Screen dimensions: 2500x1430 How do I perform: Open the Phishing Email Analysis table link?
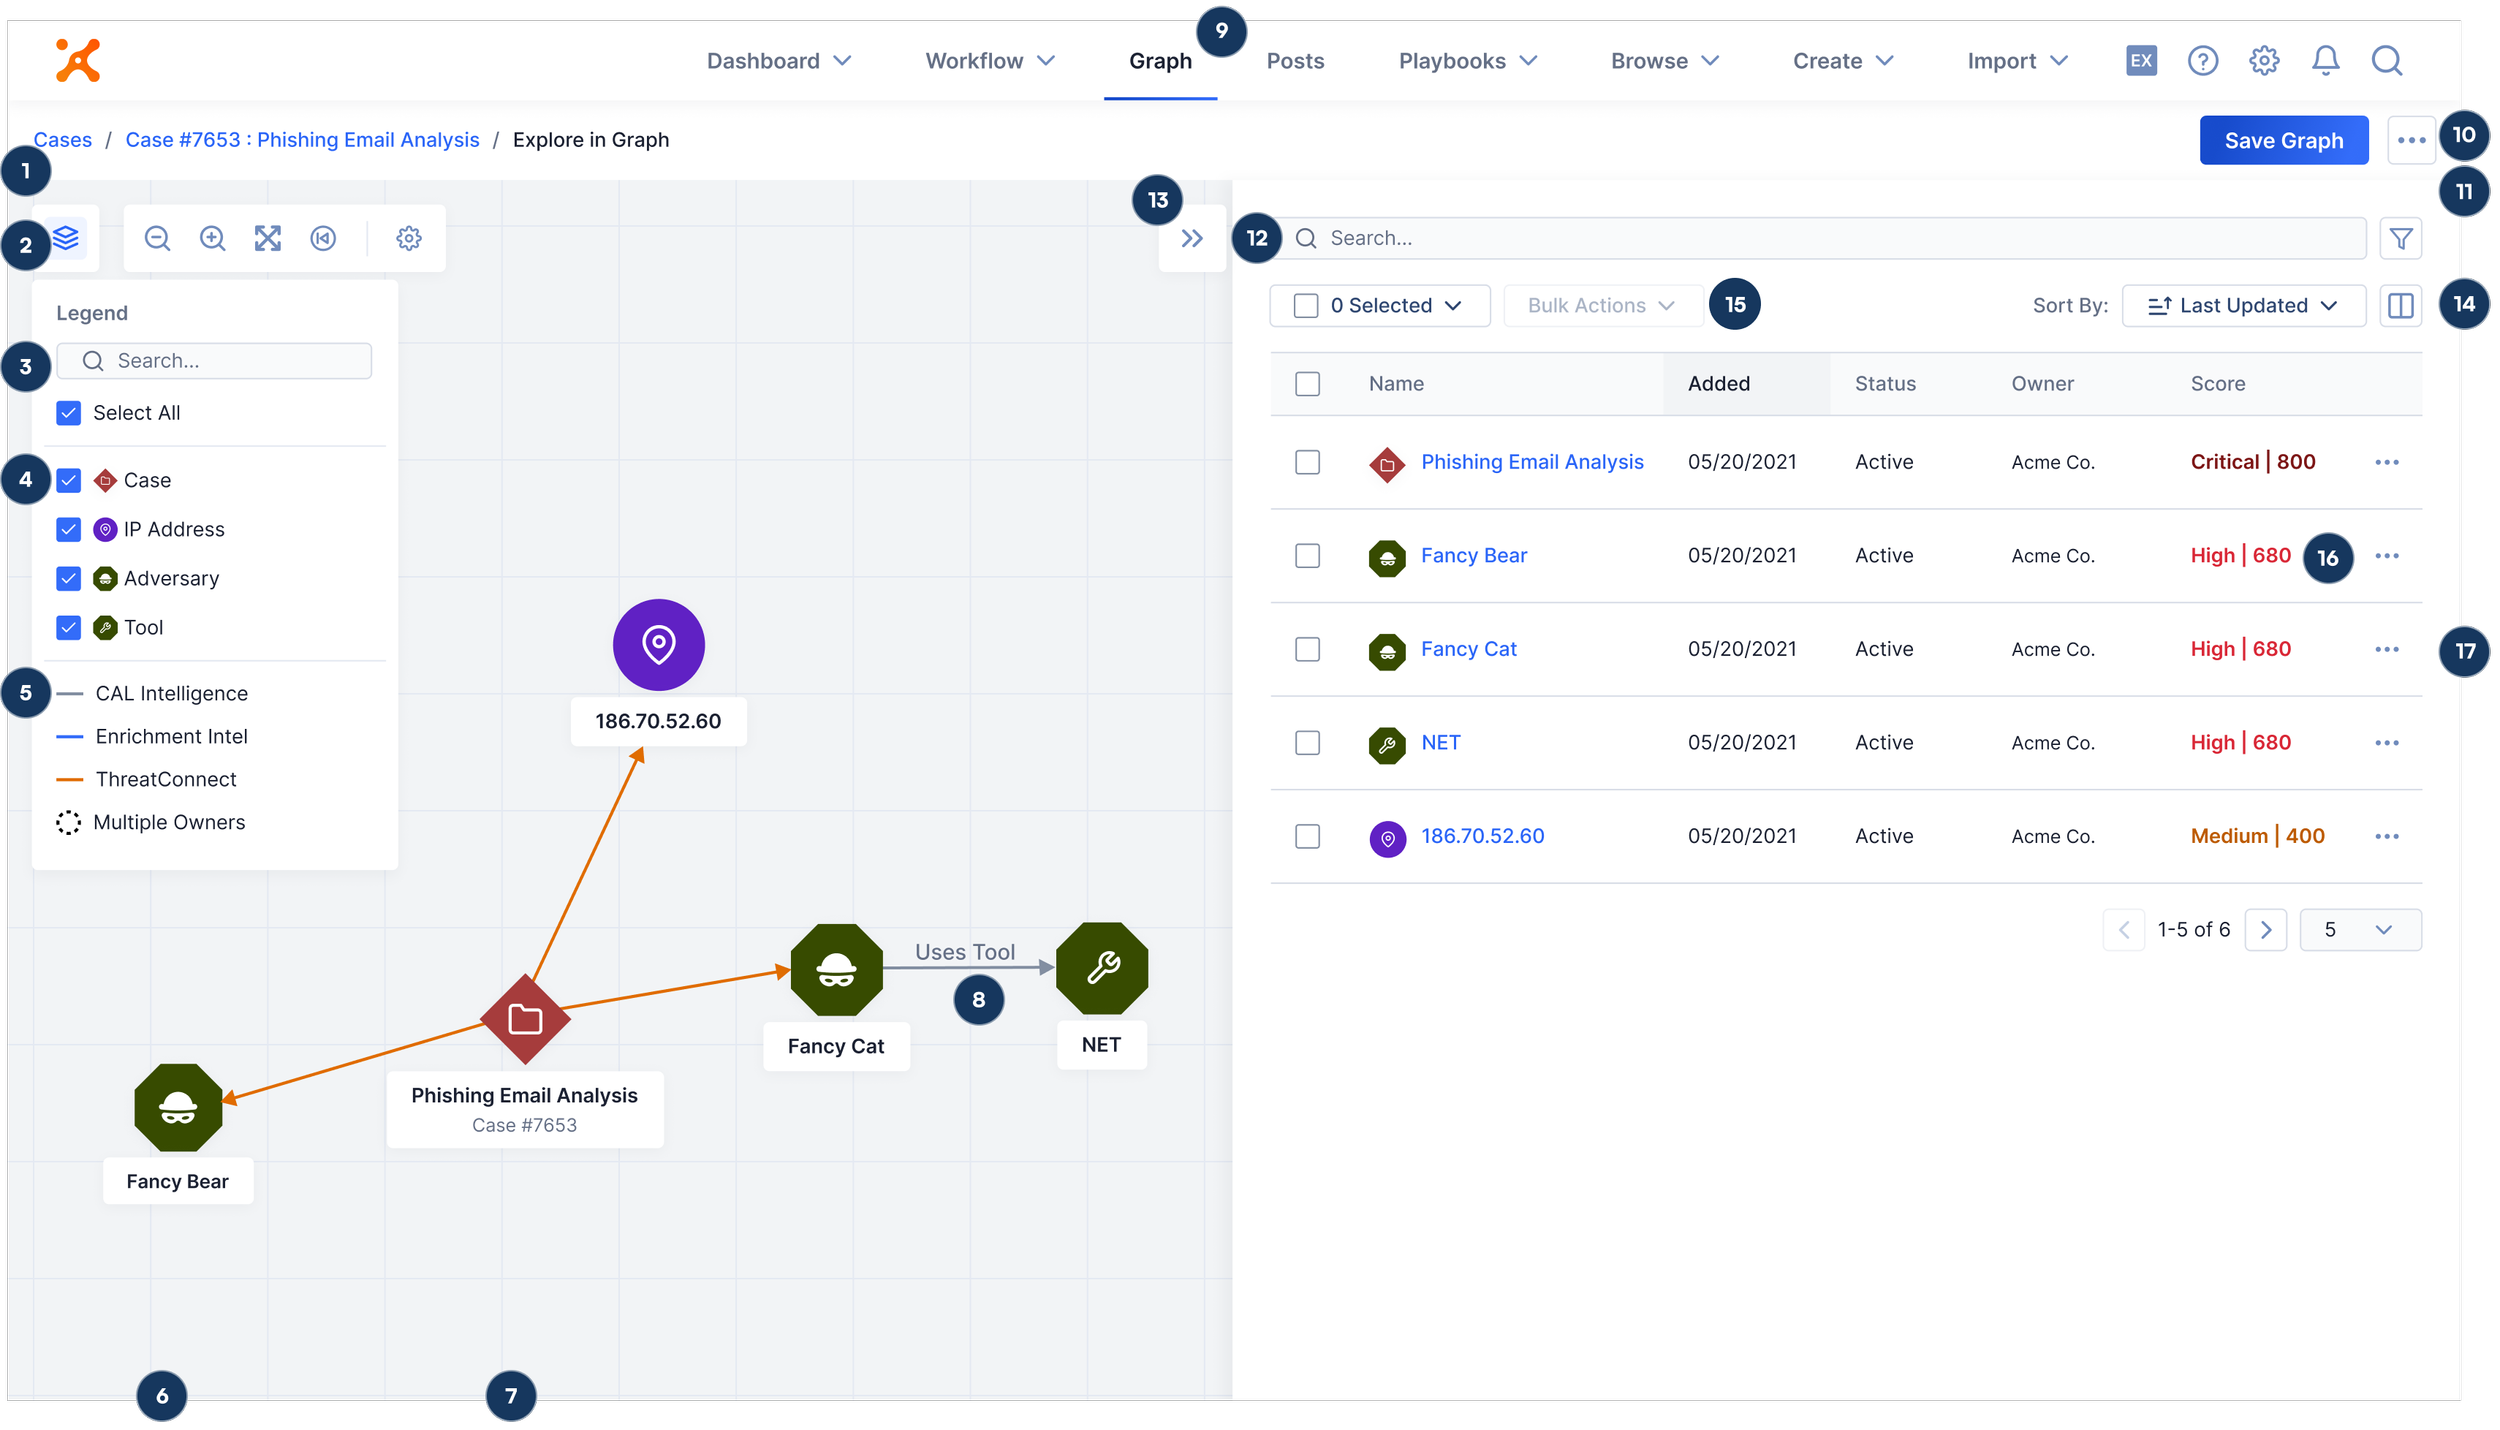pos(1531,462)
